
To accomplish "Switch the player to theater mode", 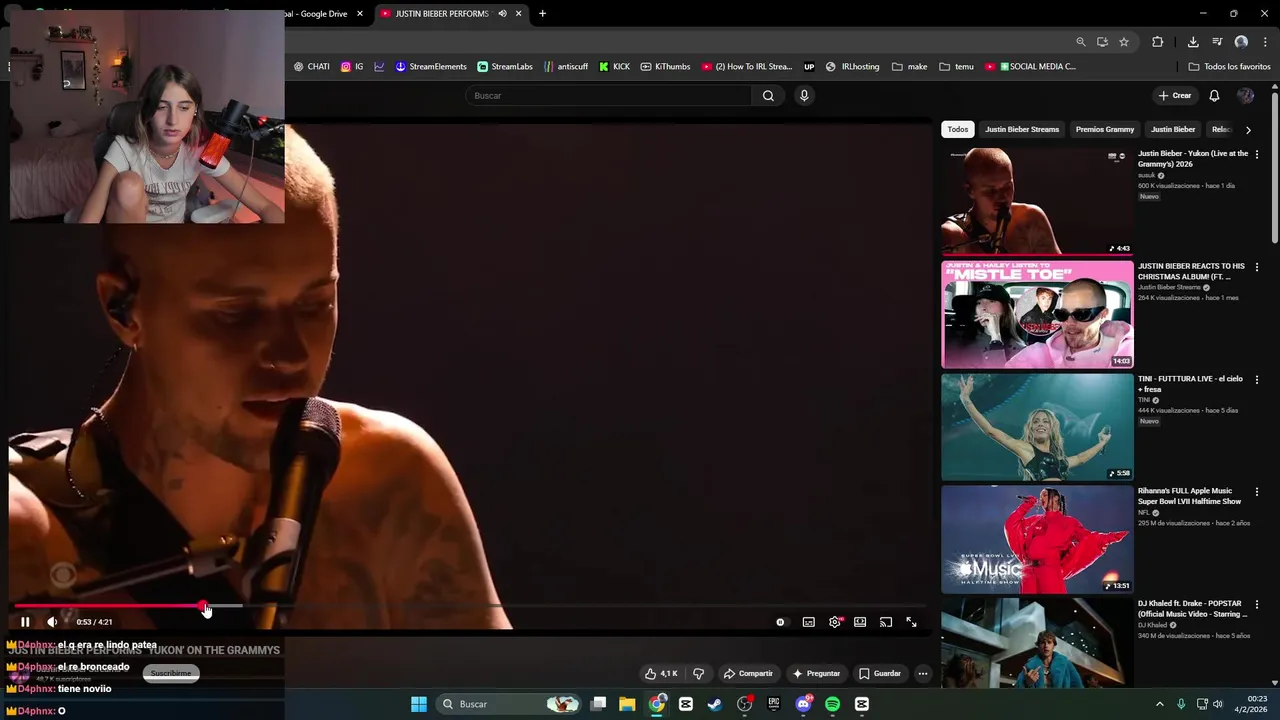I will tap(860, 622).
